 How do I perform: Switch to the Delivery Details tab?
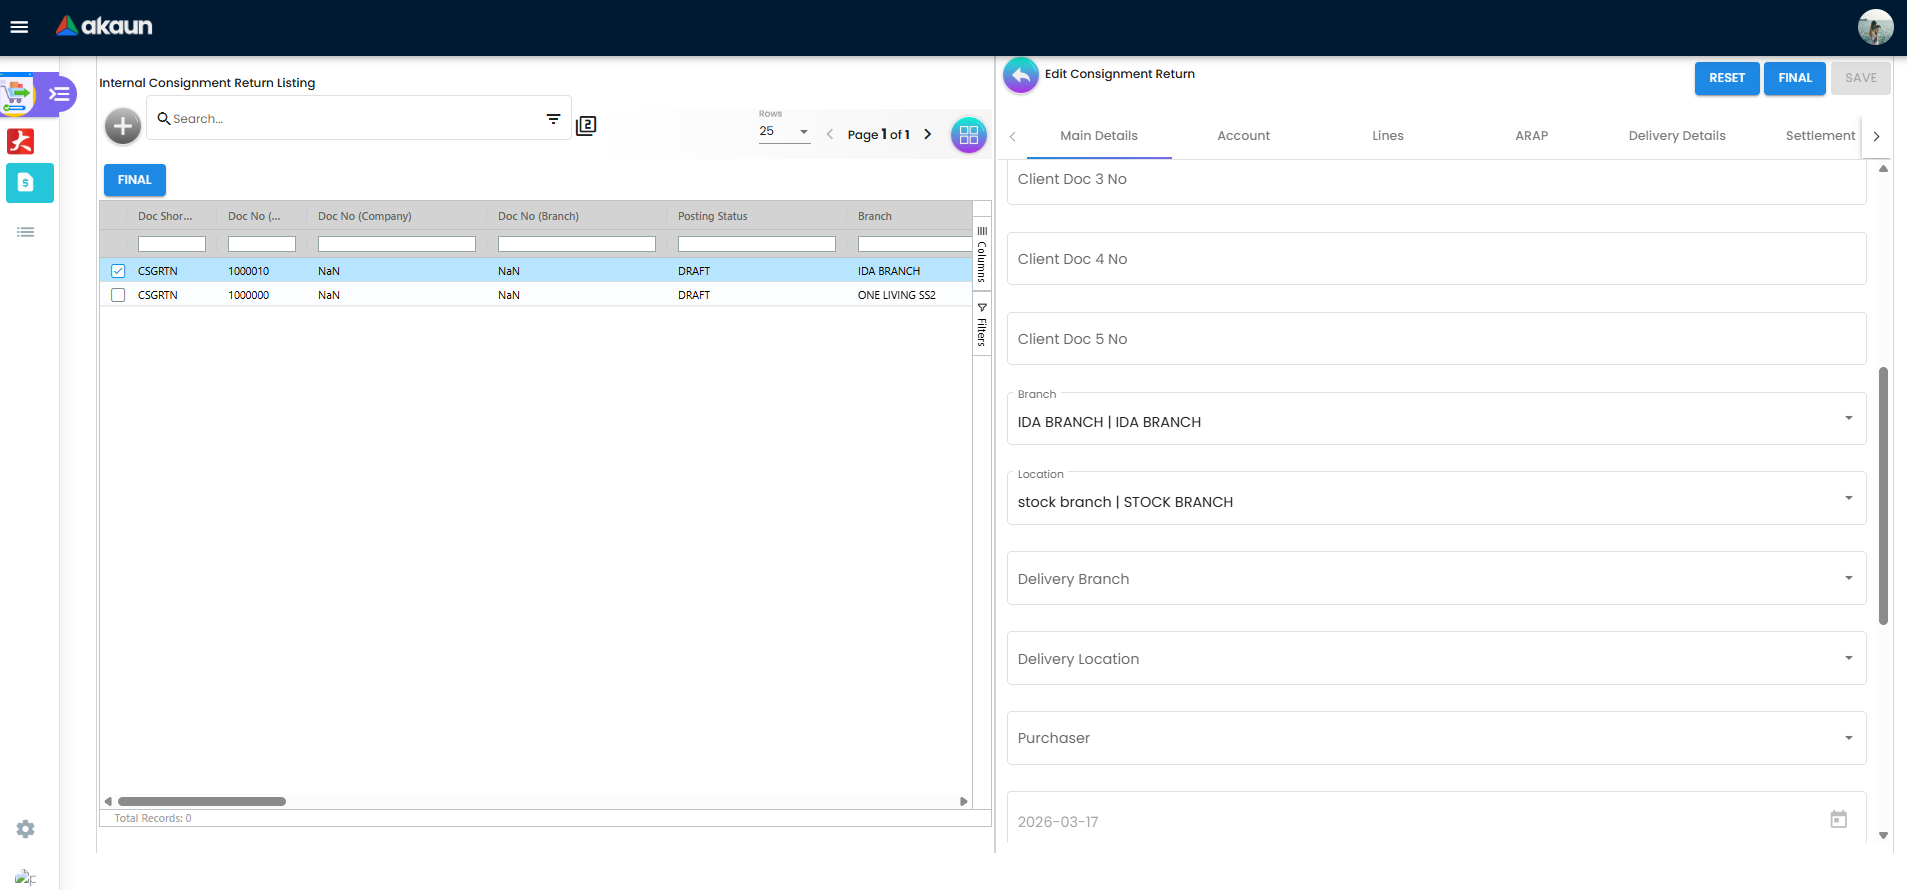coord(1676,136)
